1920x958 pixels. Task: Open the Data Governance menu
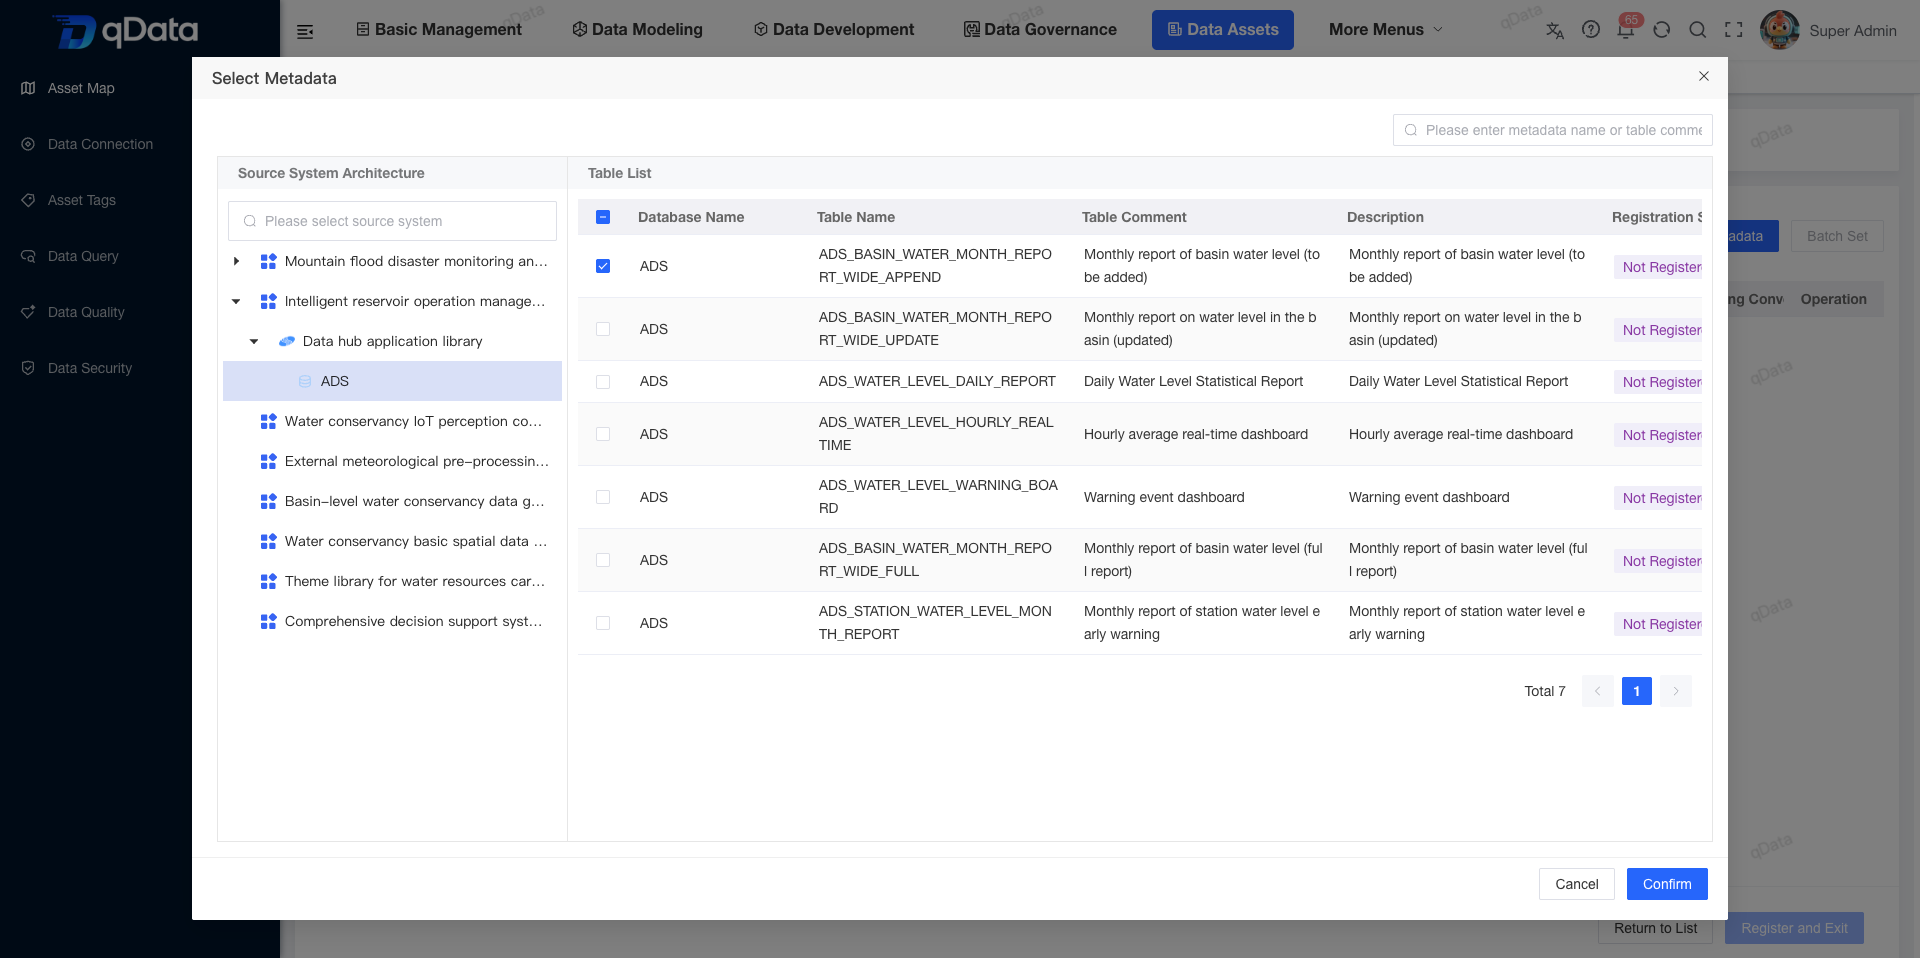tap(1040, 30)
